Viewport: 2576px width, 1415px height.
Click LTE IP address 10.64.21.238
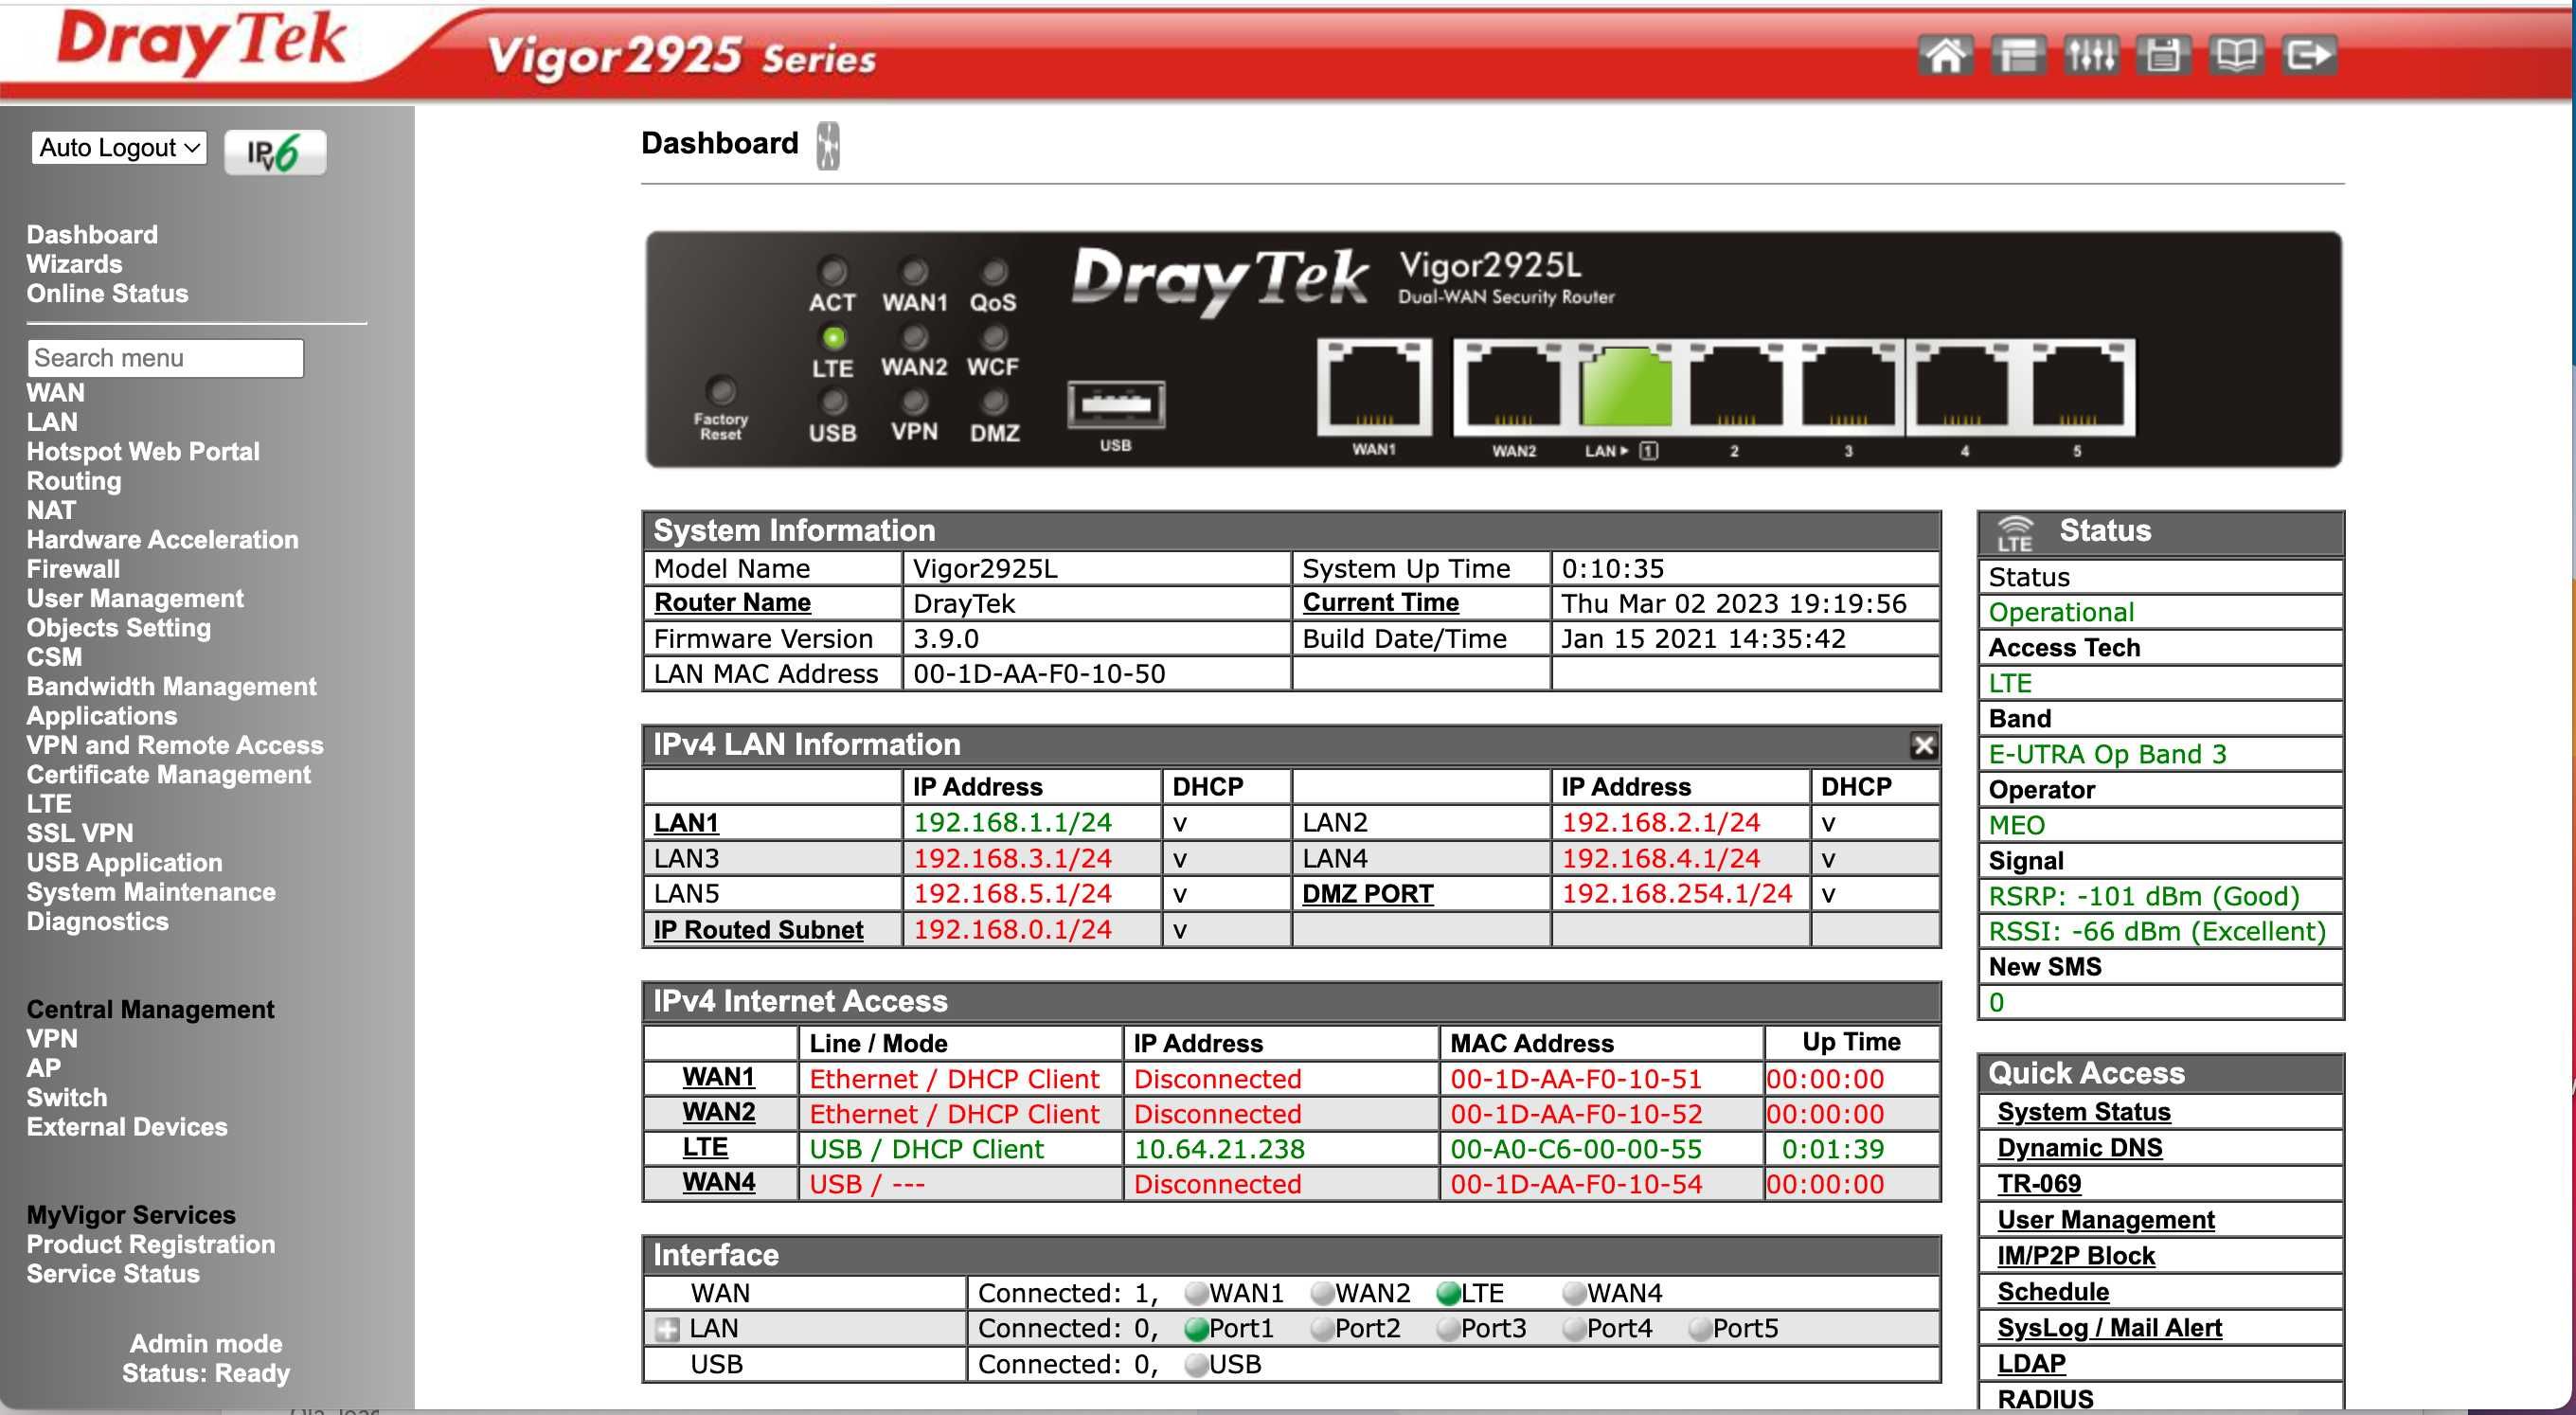pos(1219,1149)
